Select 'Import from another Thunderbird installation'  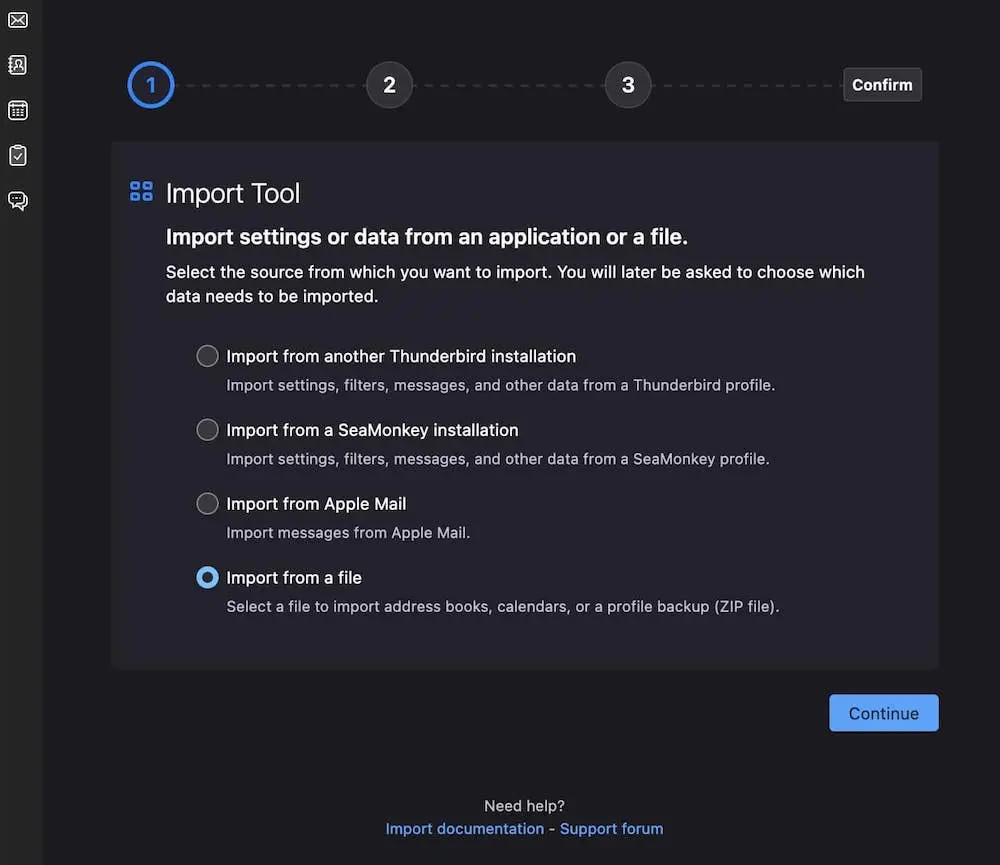click(207, 355)
